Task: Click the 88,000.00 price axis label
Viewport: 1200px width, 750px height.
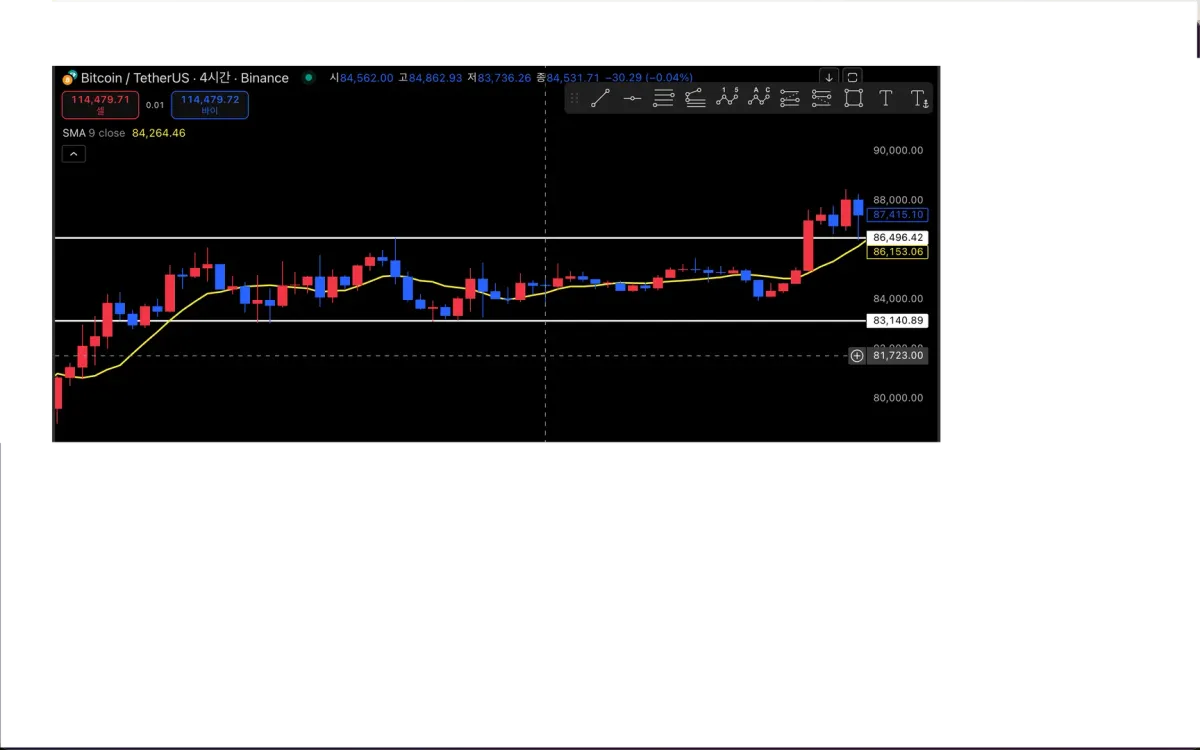Action: (898, 200)
